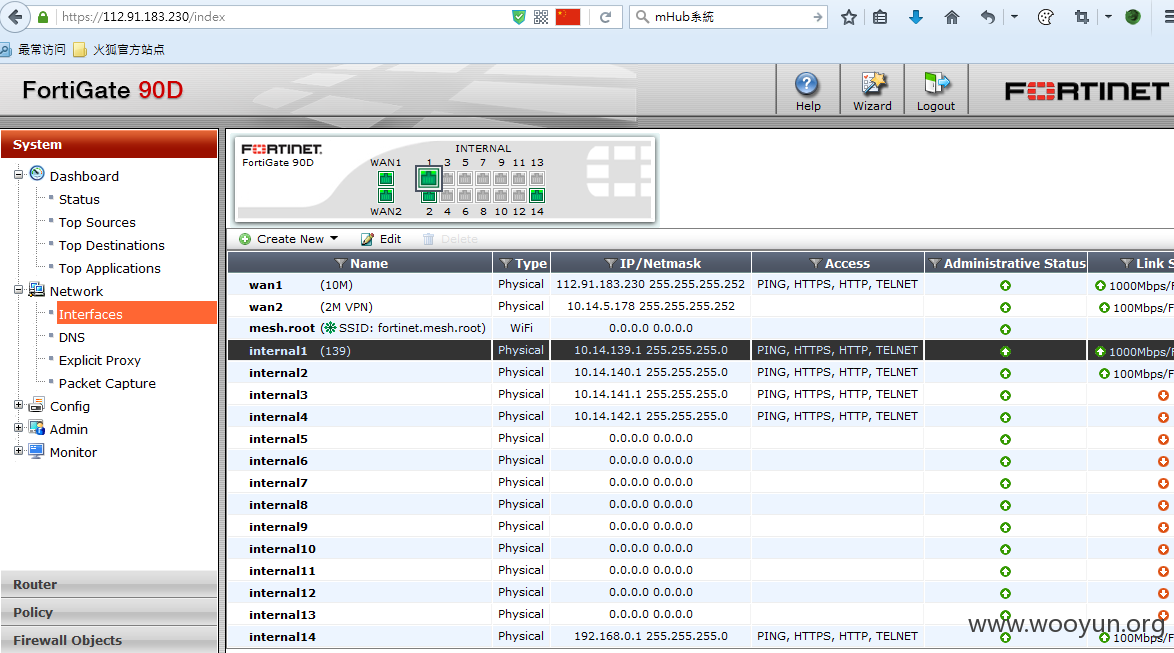Click the Edit button
The height and width of the screenshot is (653, 1174).
(381, 239)
